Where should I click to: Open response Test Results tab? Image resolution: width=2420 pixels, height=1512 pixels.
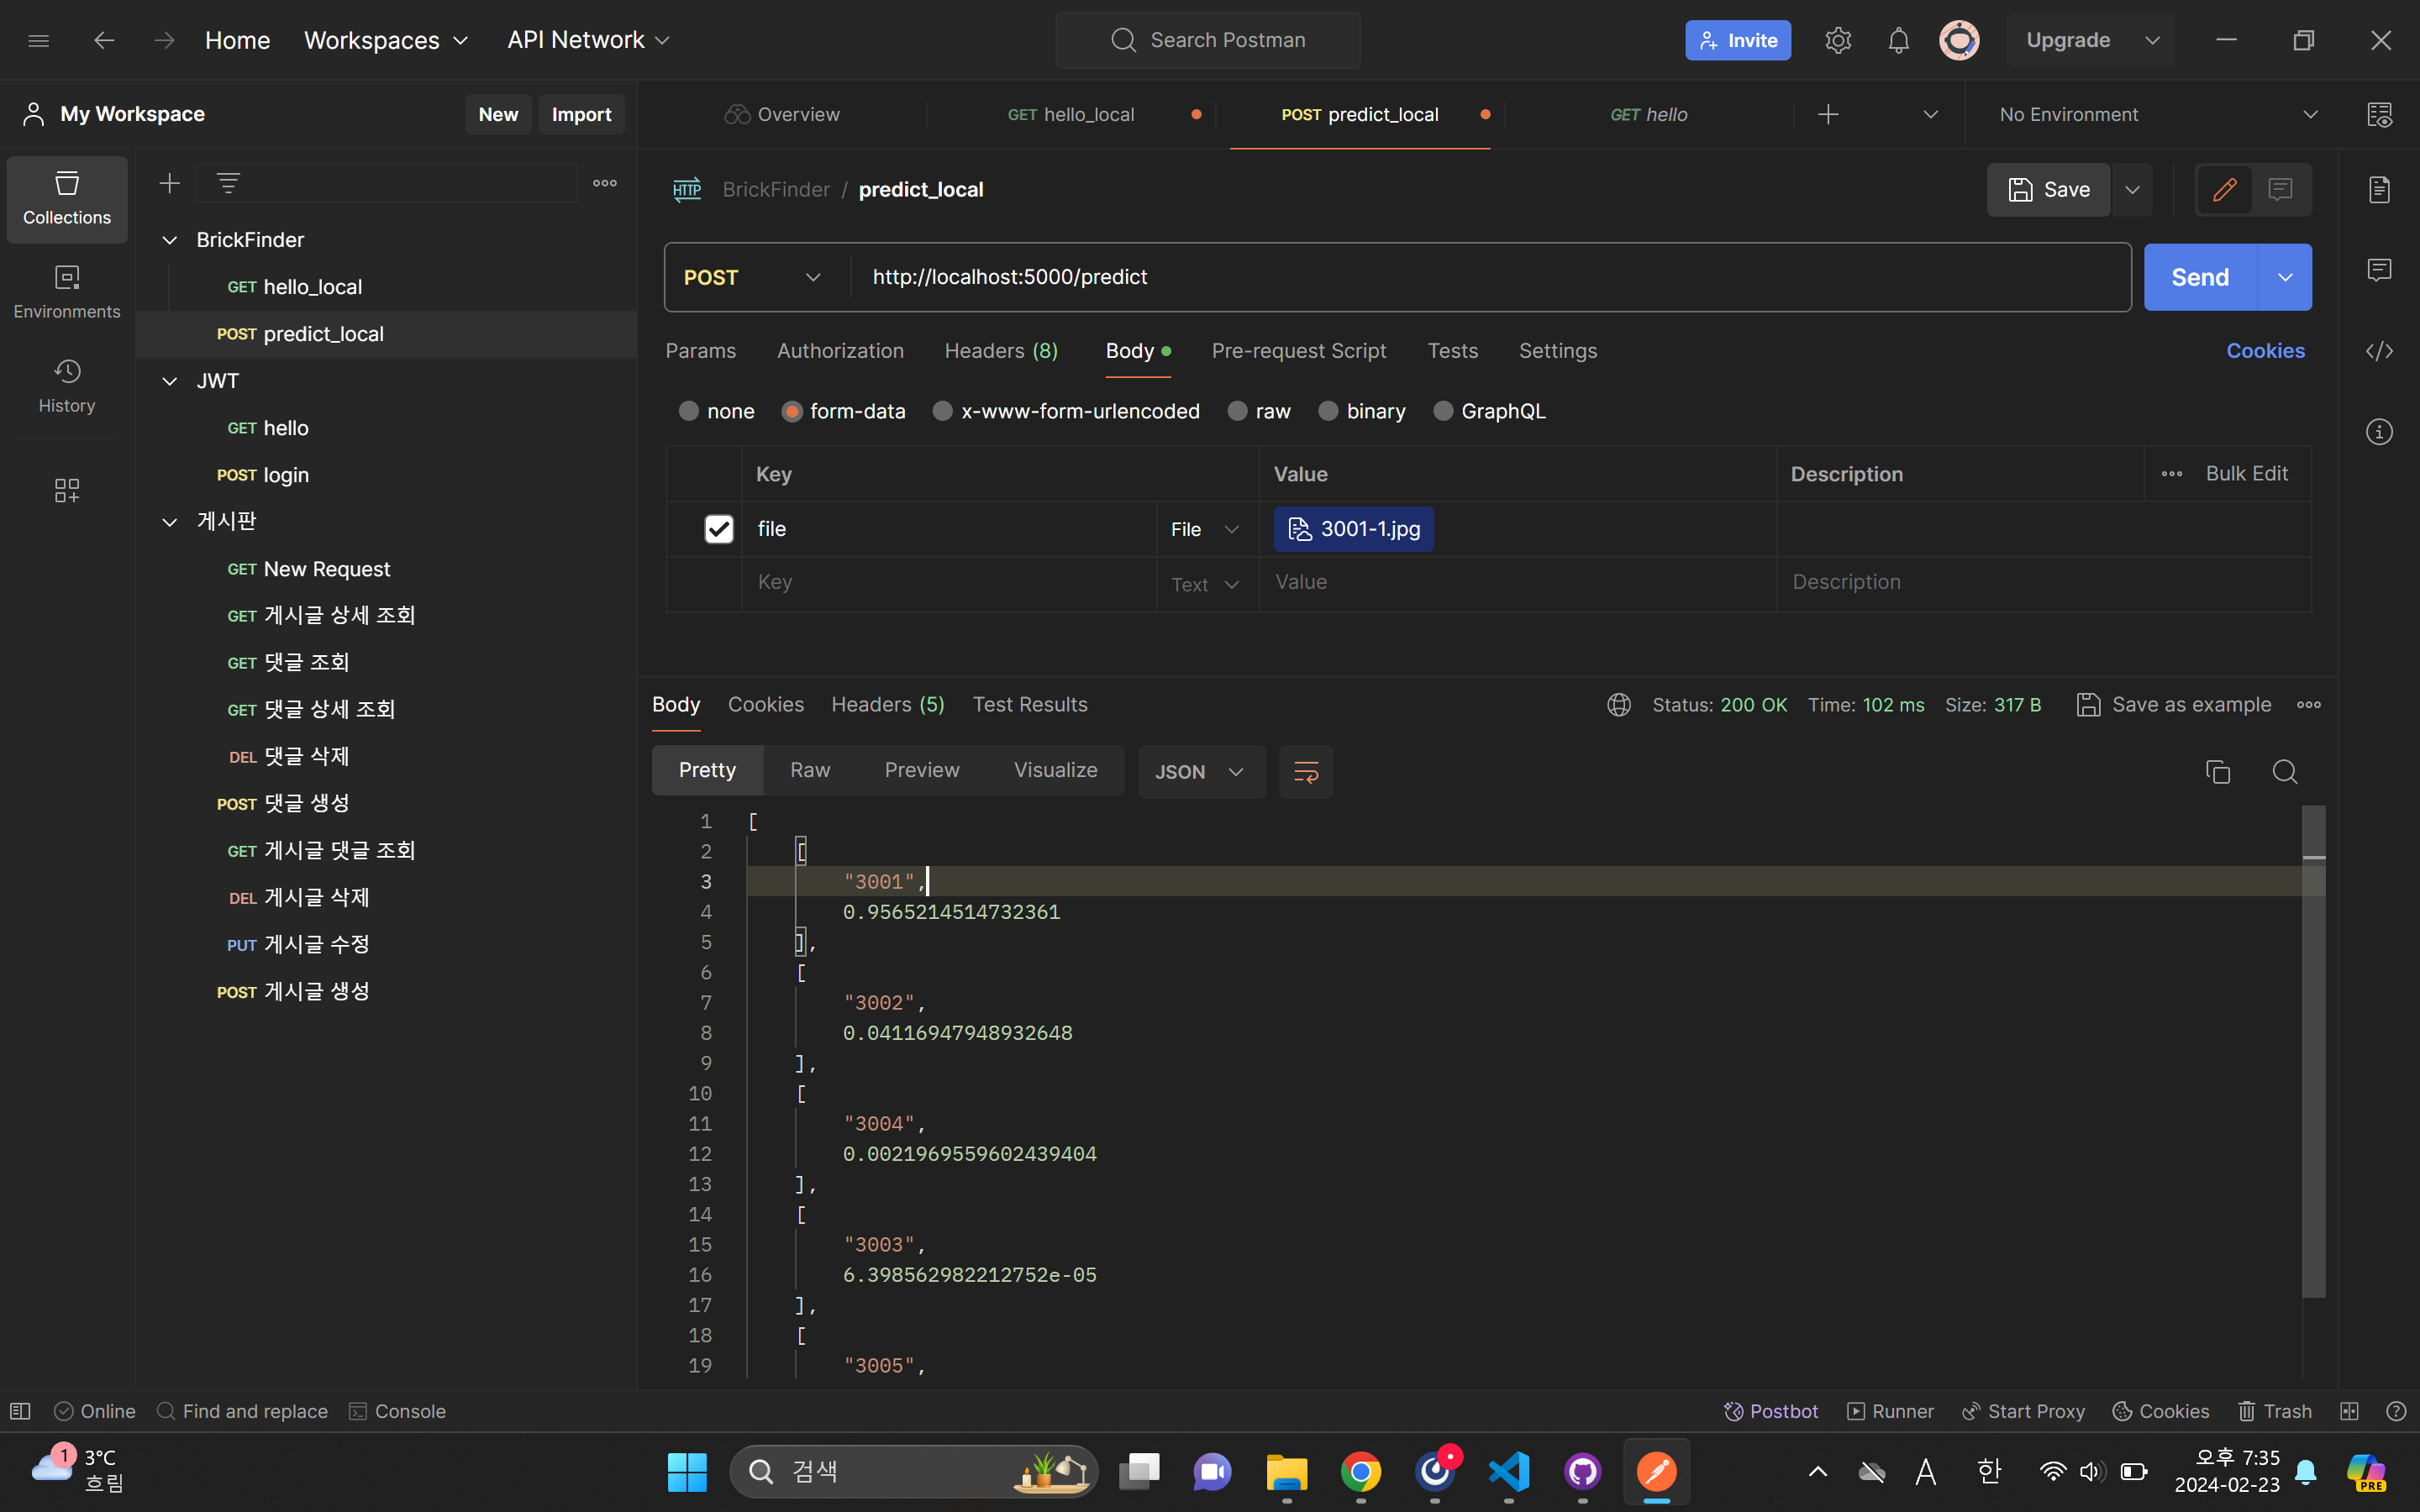[1030, 705]
